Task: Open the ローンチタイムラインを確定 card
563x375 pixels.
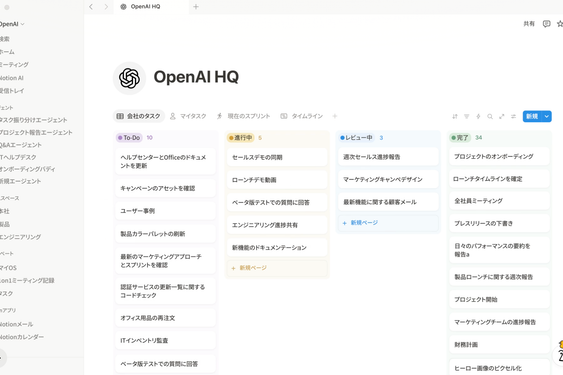Action: pyautogui.click(x=499, y=179)
